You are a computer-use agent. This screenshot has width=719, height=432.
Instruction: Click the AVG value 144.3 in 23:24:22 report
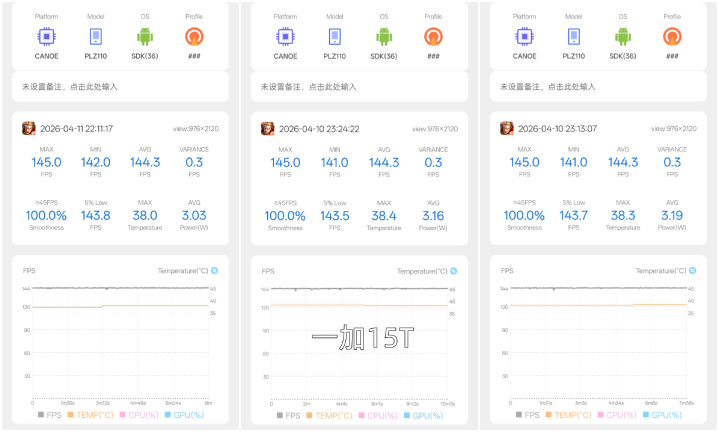pyautogui.click(x=384, y=162)
